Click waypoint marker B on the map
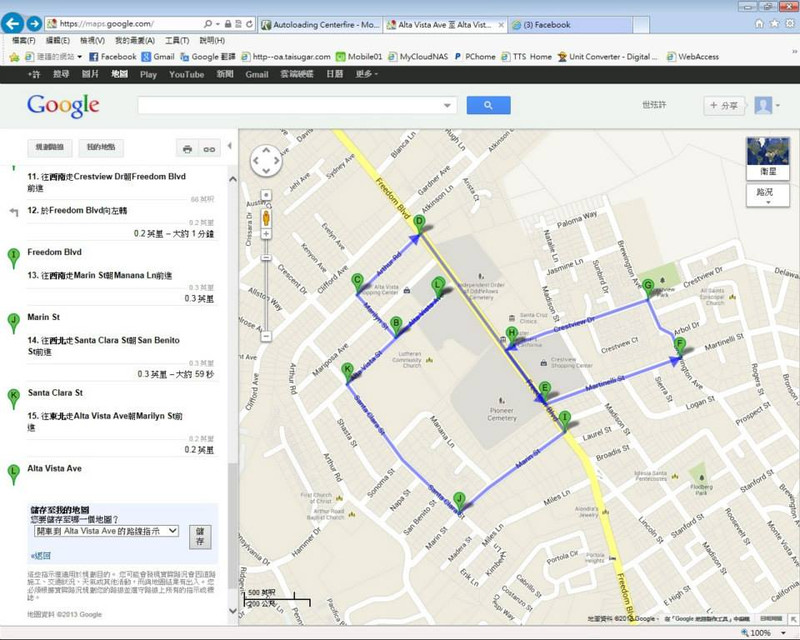Image resolution: width=800 pixels, height=640 pixels. [x=395, y=327]
